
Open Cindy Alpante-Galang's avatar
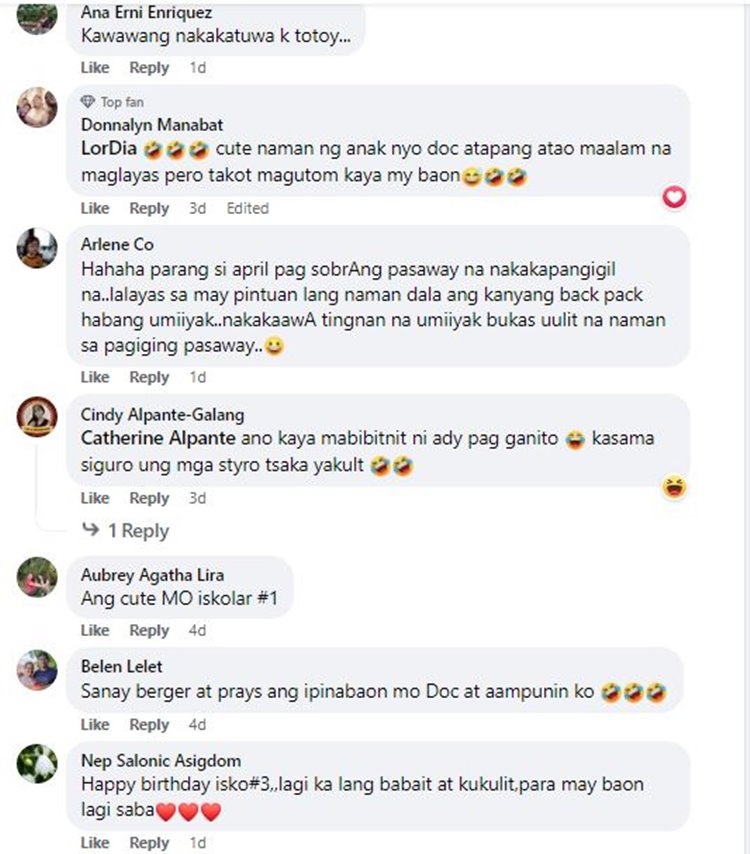click(37, 417)
